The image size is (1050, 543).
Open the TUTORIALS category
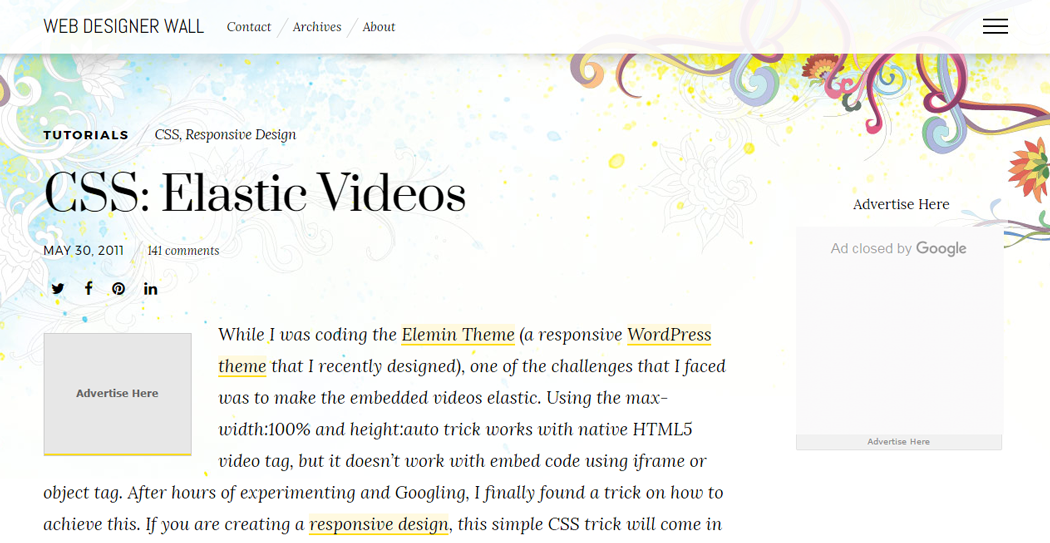pyautogui.click(x=86, y=135)
